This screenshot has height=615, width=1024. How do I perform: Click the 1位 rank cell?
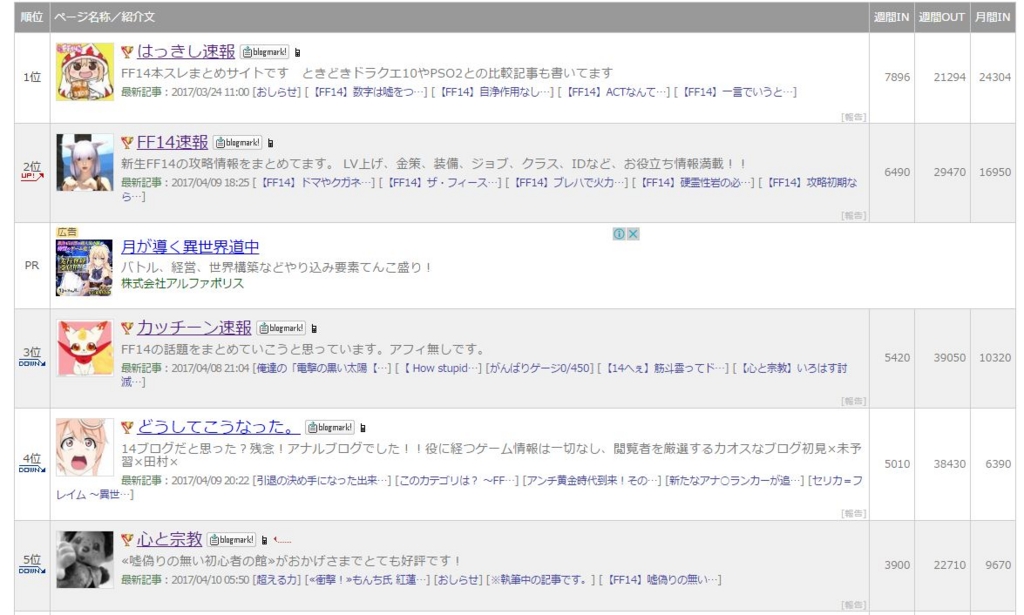tap(32, 77)
